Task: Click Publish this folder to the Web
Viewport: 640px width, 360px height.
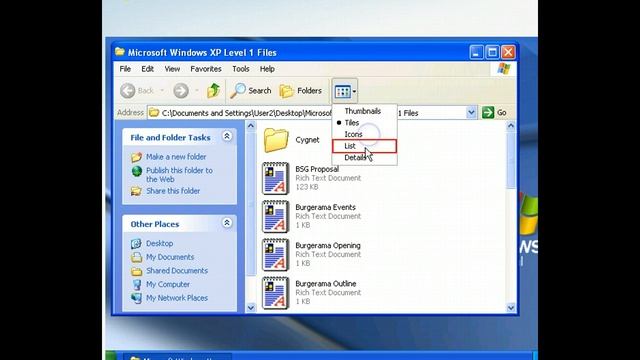Action: [x=179, y=175]
